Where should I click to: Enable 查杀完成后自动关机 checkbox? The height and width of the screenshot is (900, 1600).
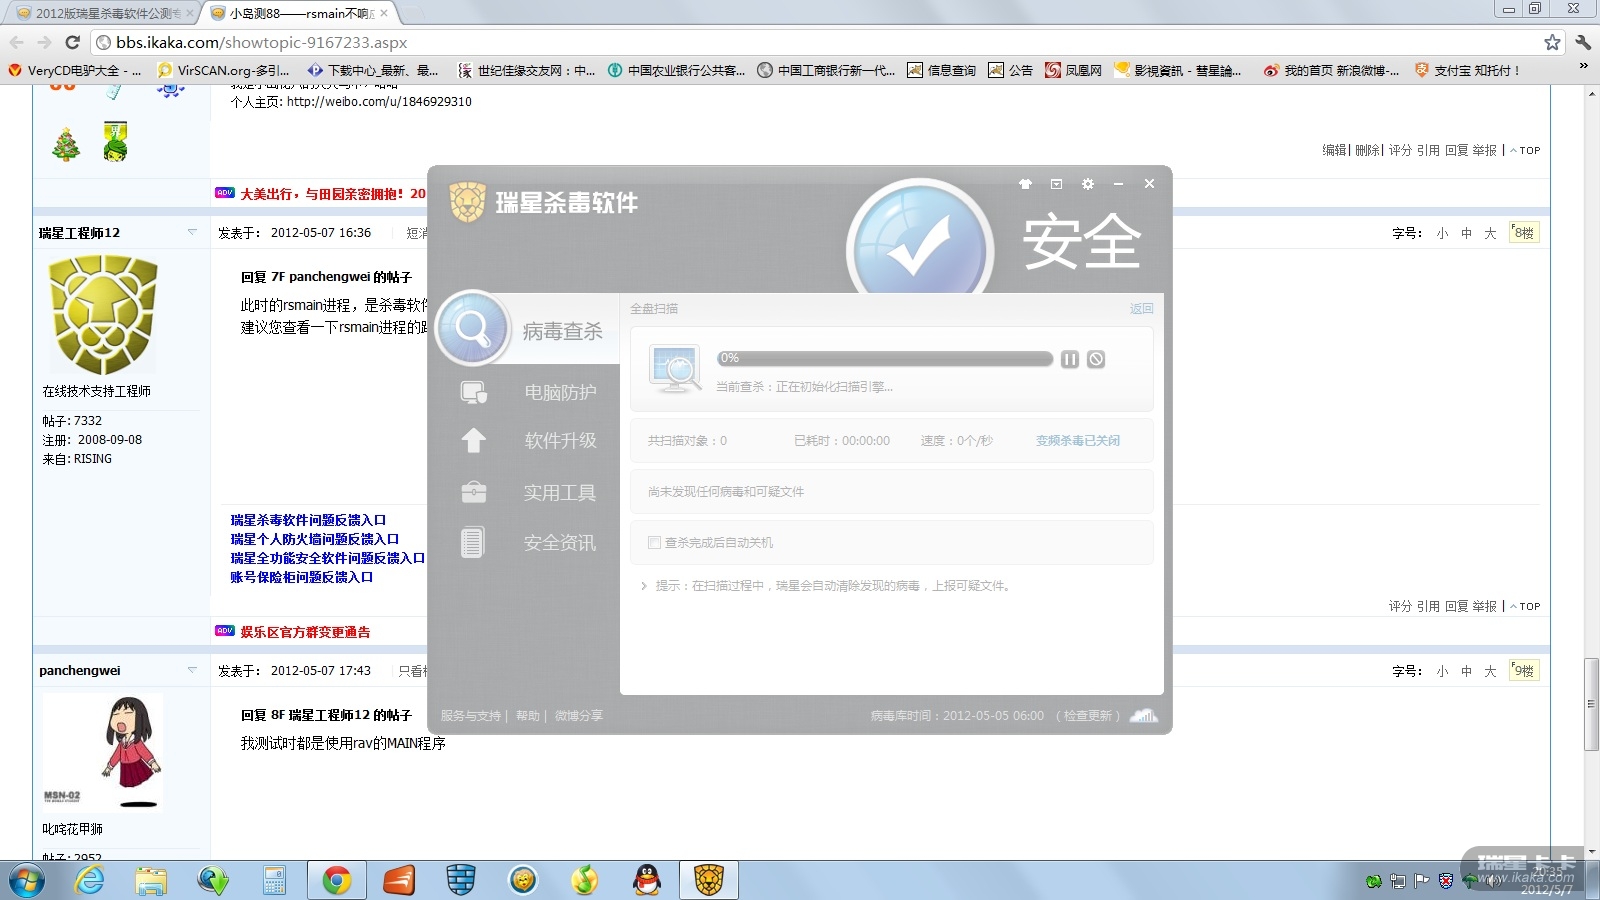654,543
